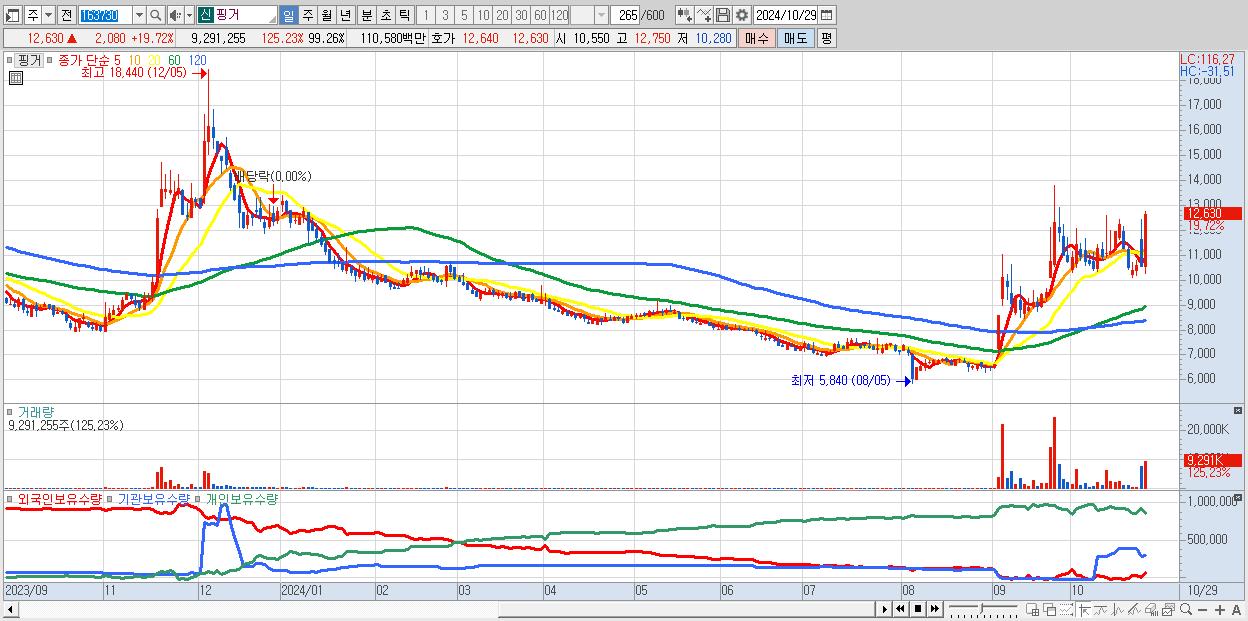Screen dimensions: 1248x621
Task: Click the stock code input 163730
Action: click(x=105, y=15)
